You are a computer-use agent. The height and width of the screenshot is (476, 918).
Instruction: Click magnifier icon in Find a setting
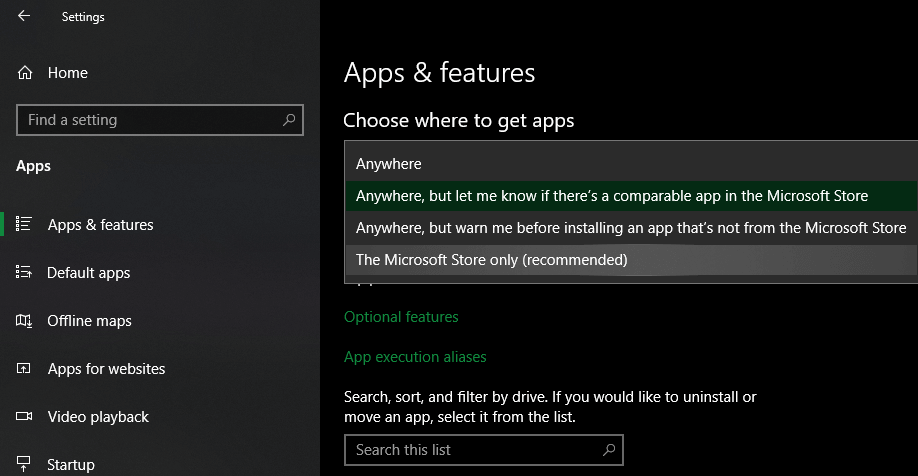point(289,120)
